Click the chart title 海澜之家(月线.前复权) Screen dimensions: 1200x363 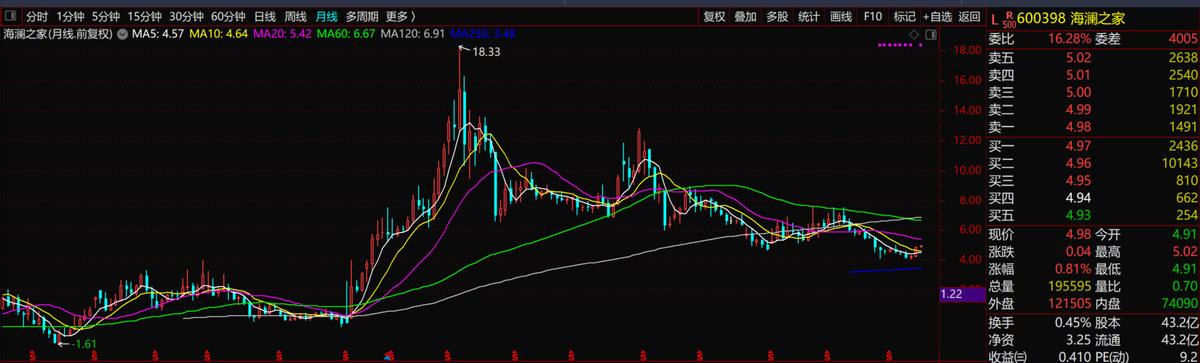pyautogui.click(x=58, y=34)
